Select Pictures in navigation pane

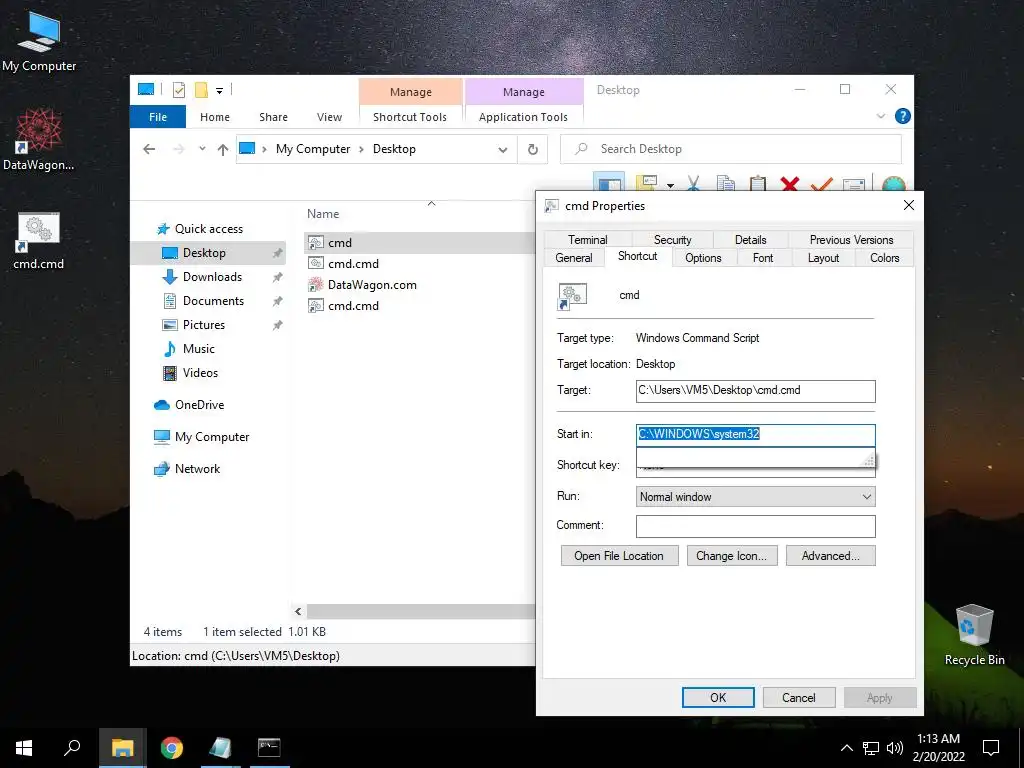(204, 325)
